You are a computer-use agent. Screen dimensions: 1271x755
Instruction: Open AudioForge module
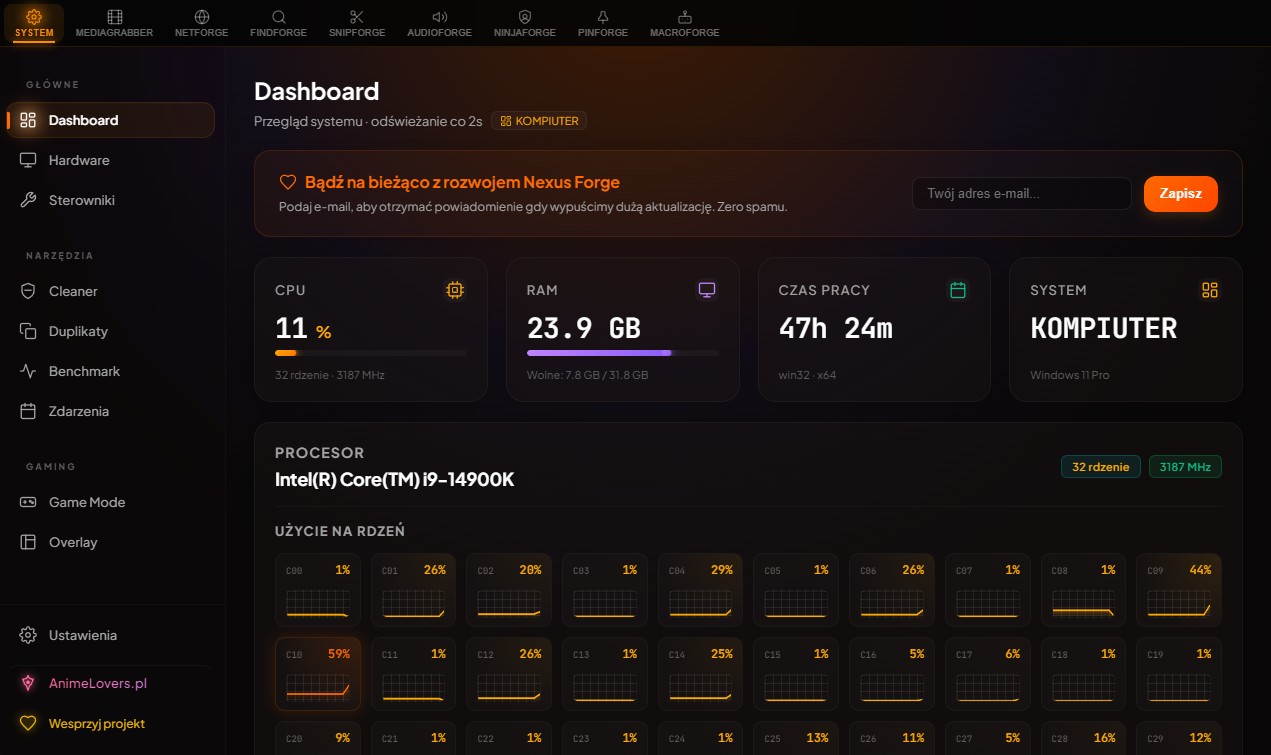pyautogui.click(x=439, y=23)
